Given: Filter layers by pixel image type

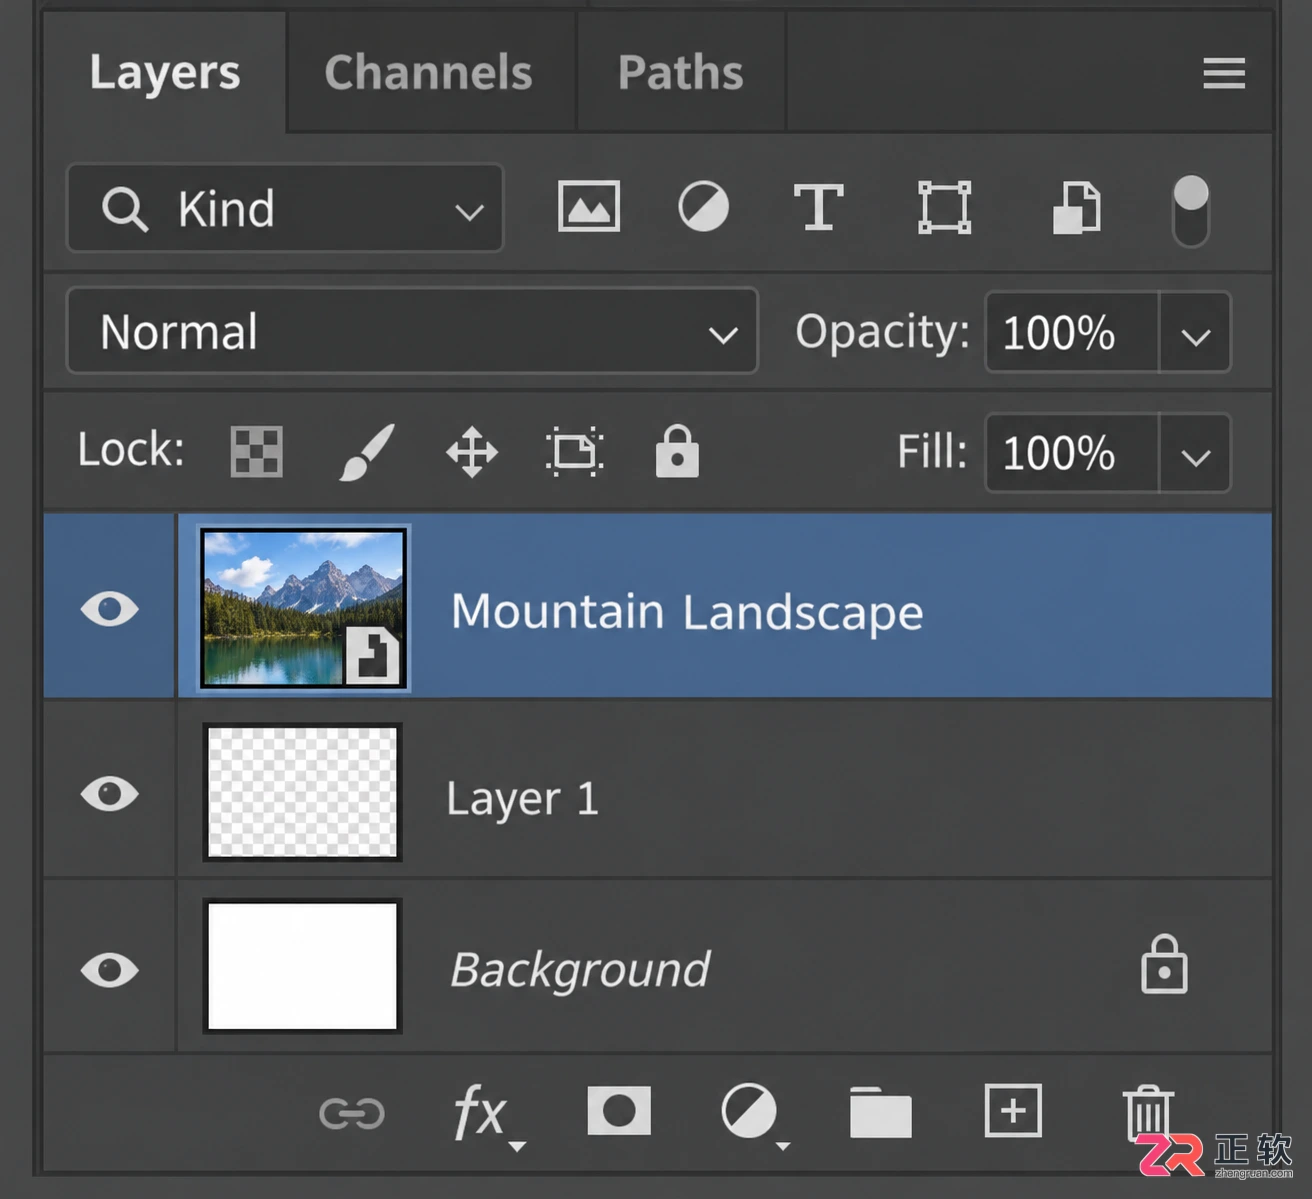Looking at the screenshot, I should coord(588,207).
